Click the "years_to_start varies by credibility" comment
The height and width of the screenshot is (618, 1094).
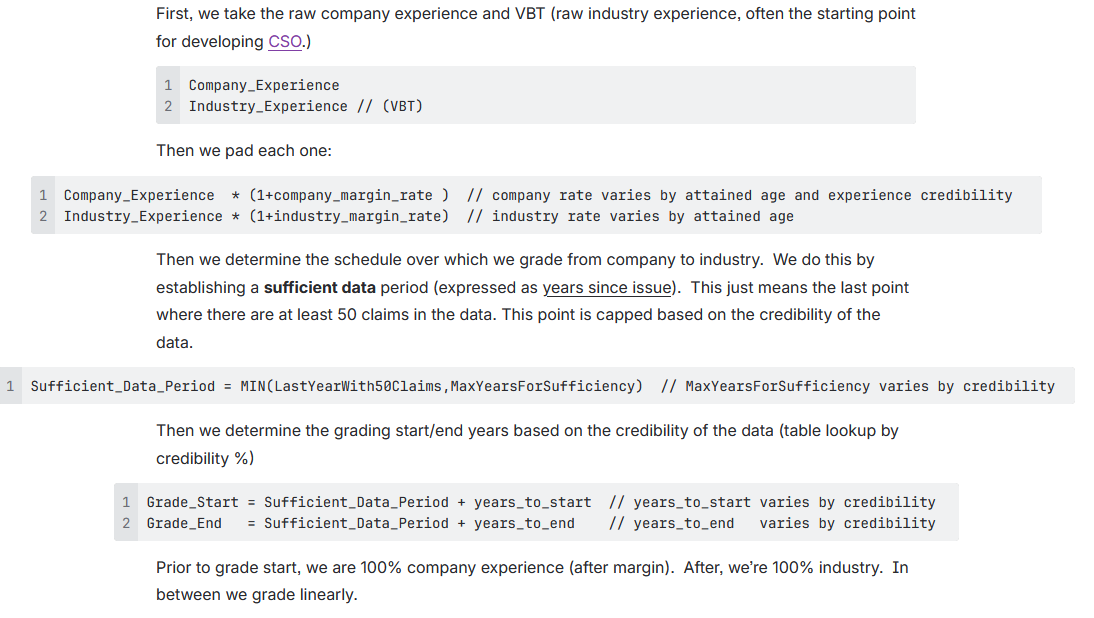click(772, 503)
